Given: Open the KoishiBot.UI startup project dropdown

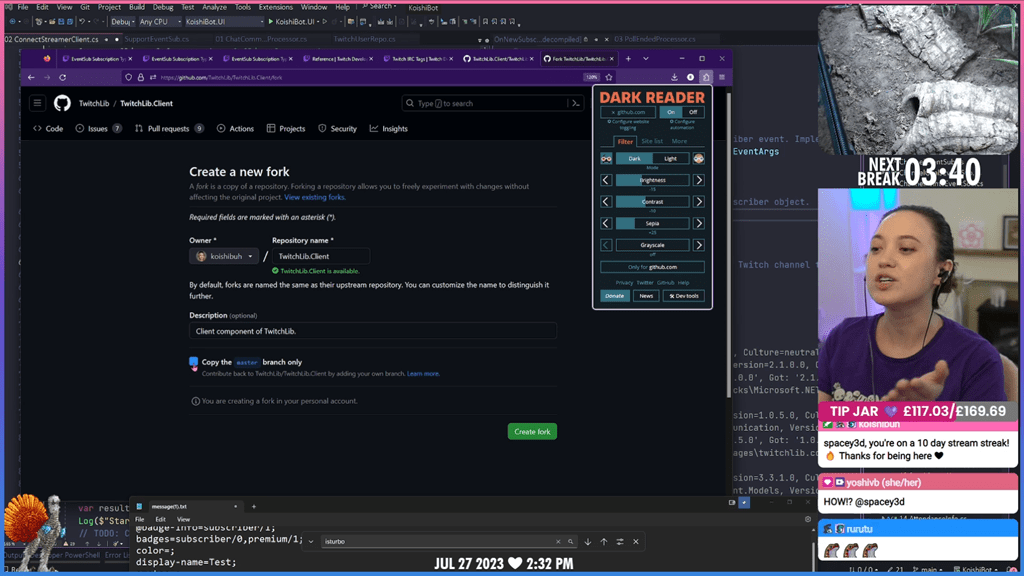Looking at the screenshot, I should [224, 22].
